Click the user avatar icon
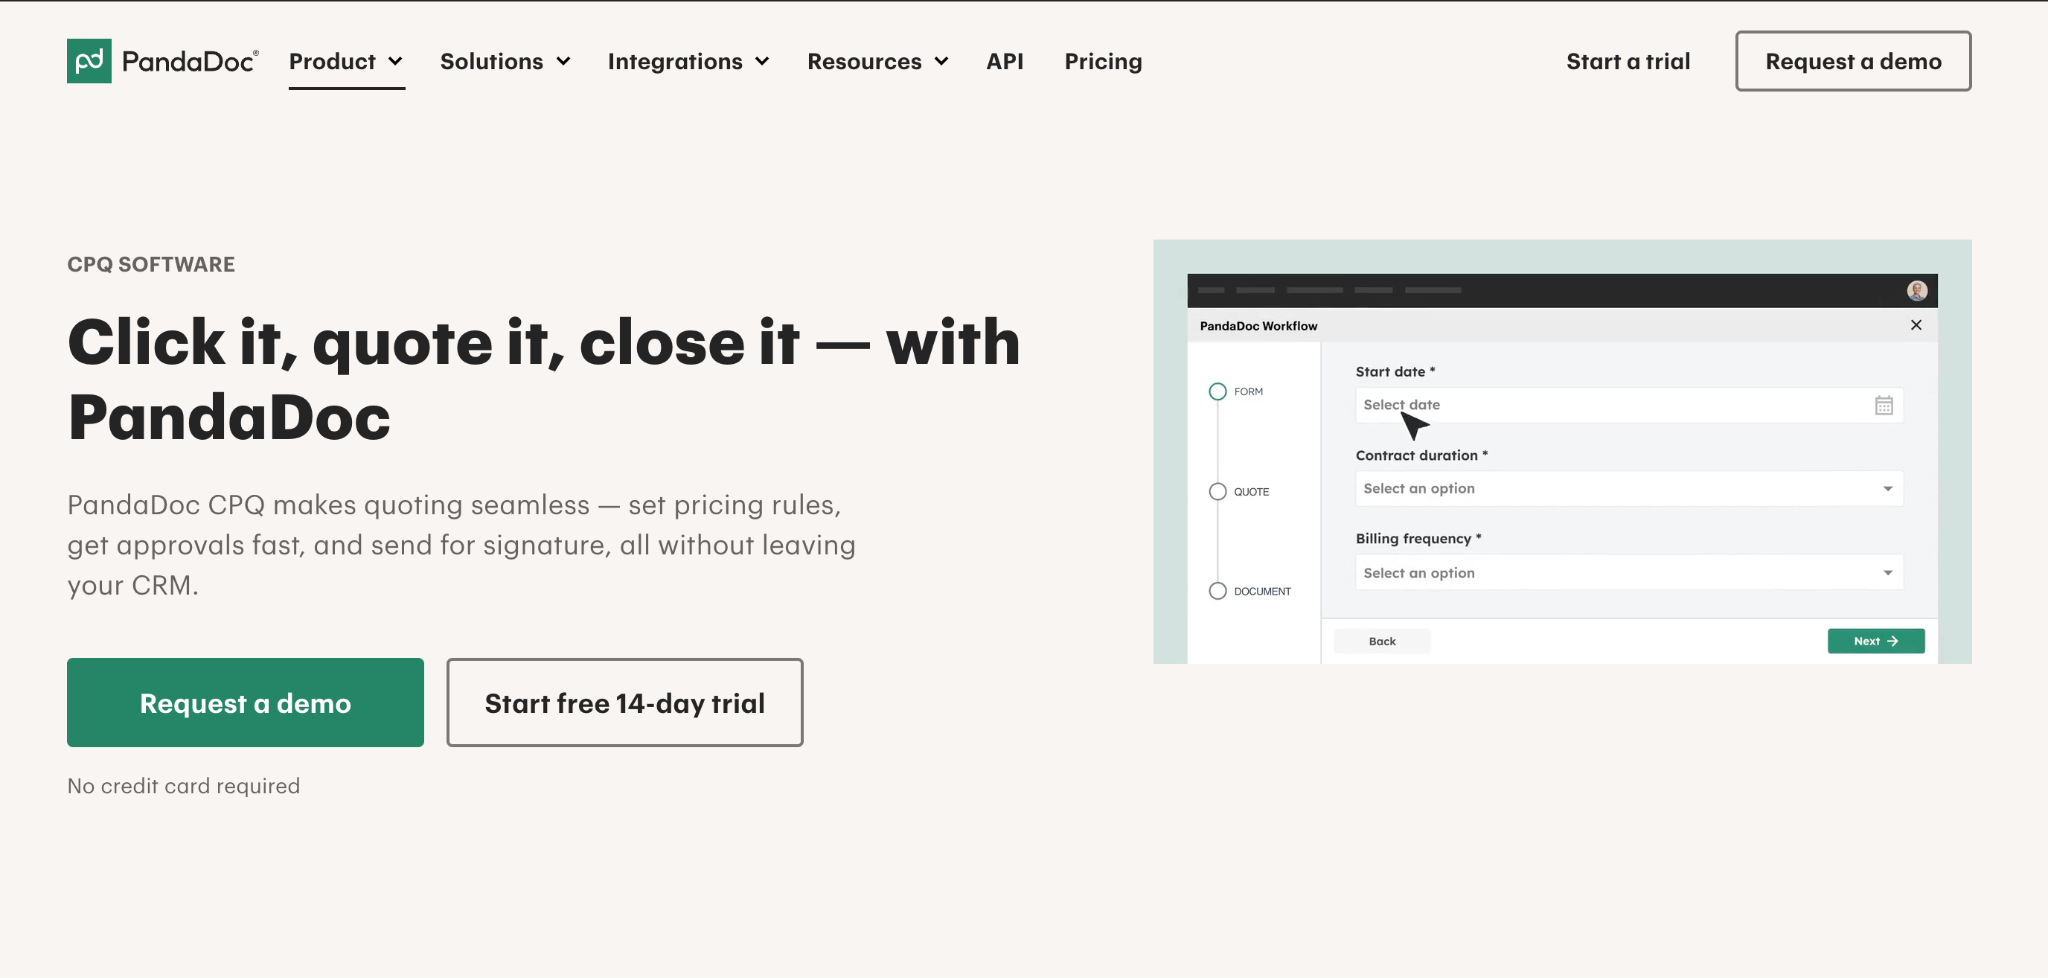Screen dimensions: 2048x978 click(x=1917, y=290)
